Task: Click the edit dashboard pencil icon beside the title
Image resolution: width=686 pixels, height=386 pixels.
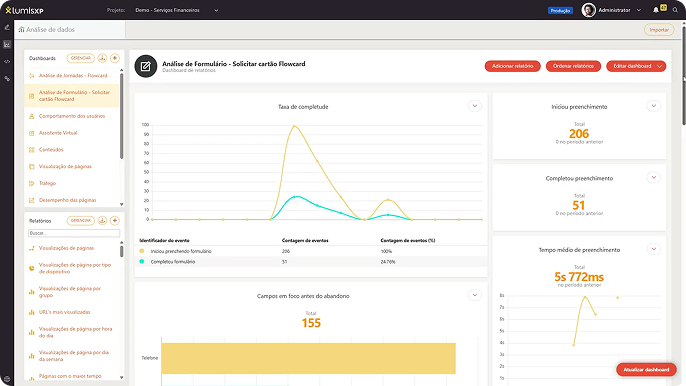Action: coord(146,66)
